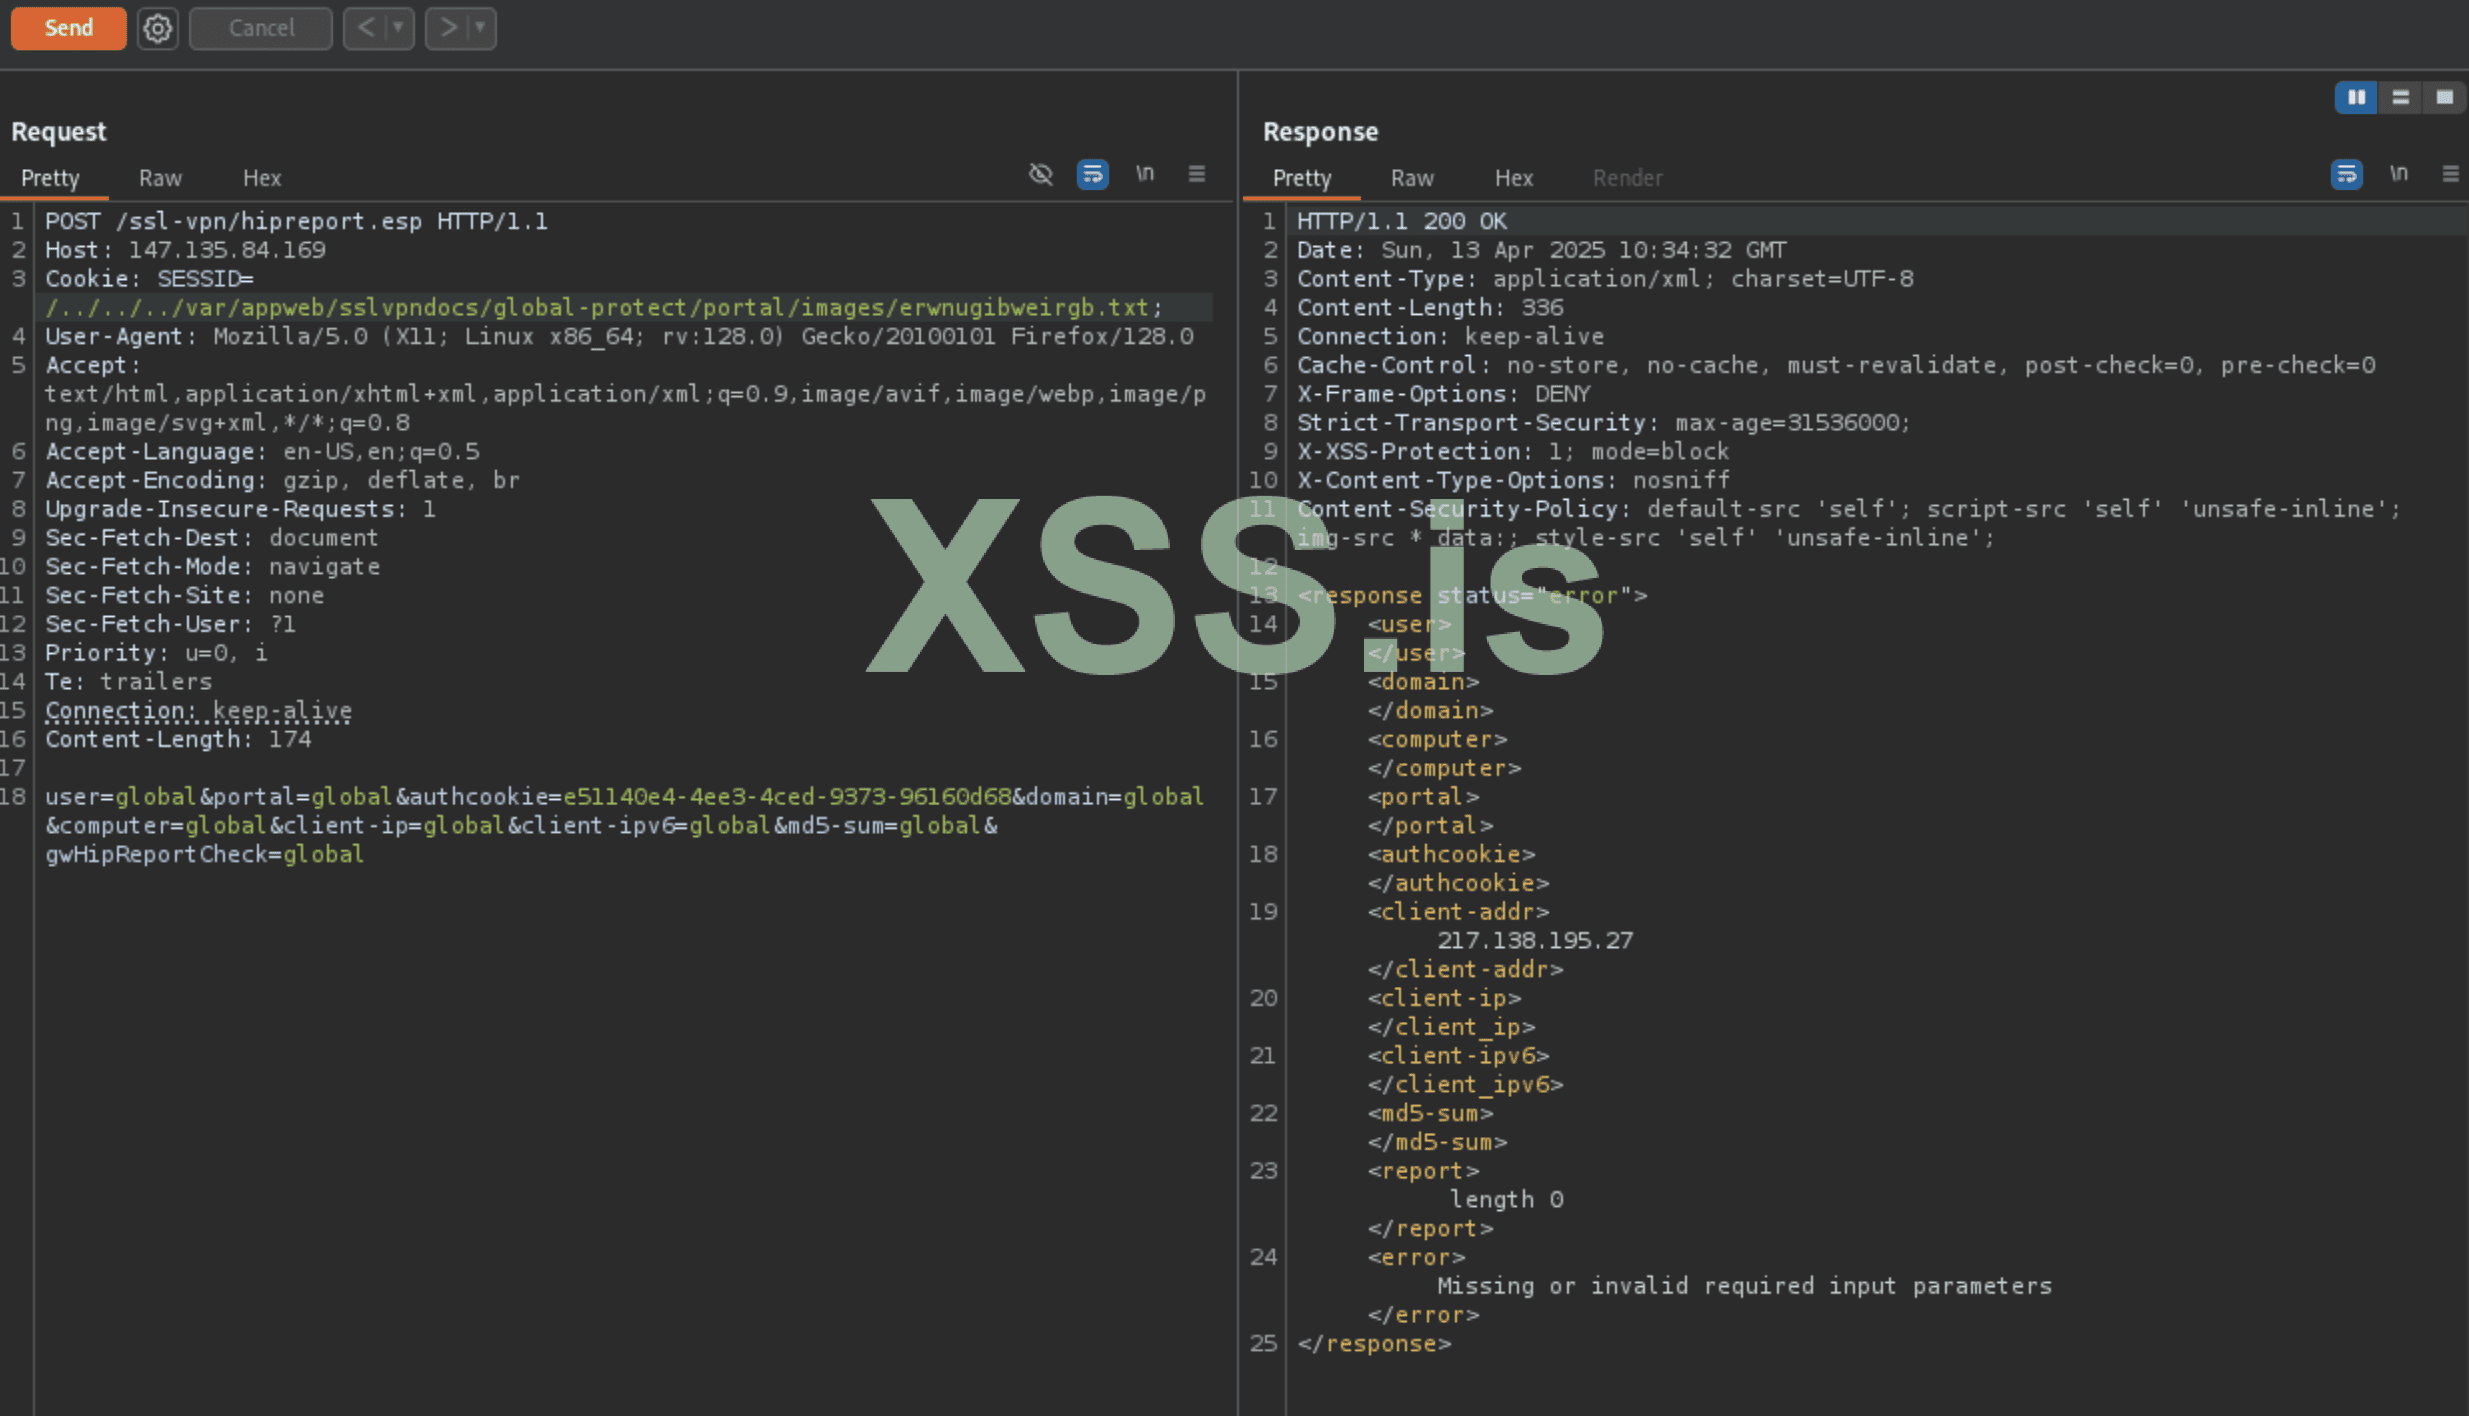Toggle Request show newline characters icon
The height and width of the screenshot is (1416, 2469).
pyautogui.click(x=1145, y=174)
